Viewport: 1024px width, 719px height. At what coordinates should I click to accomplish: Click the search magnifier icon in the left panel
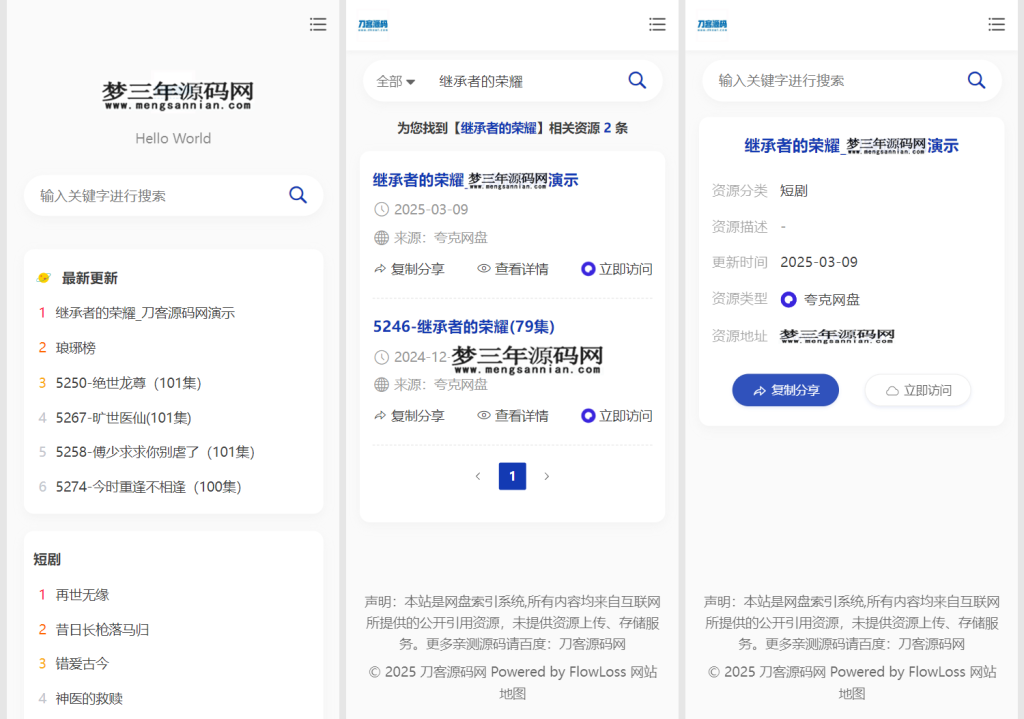point(298,195)
